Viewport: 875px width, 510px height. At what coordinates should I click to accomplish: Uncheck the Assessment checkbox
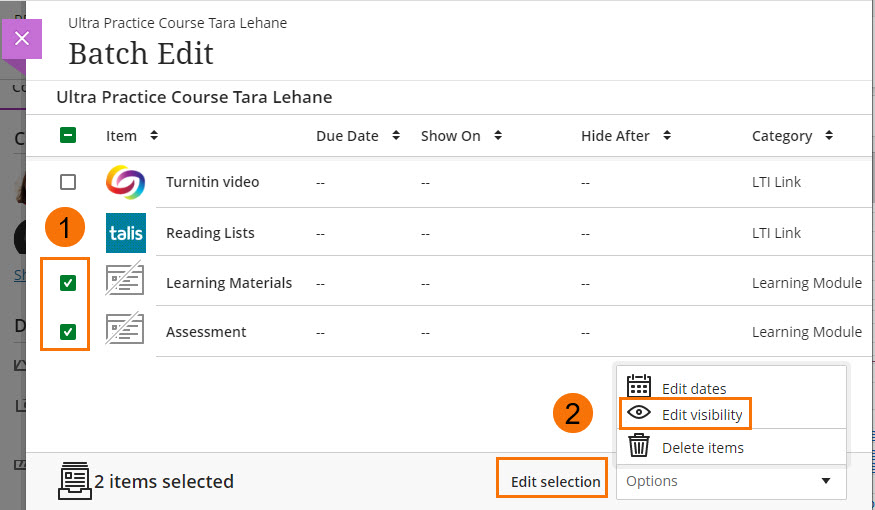coord(68,332)
